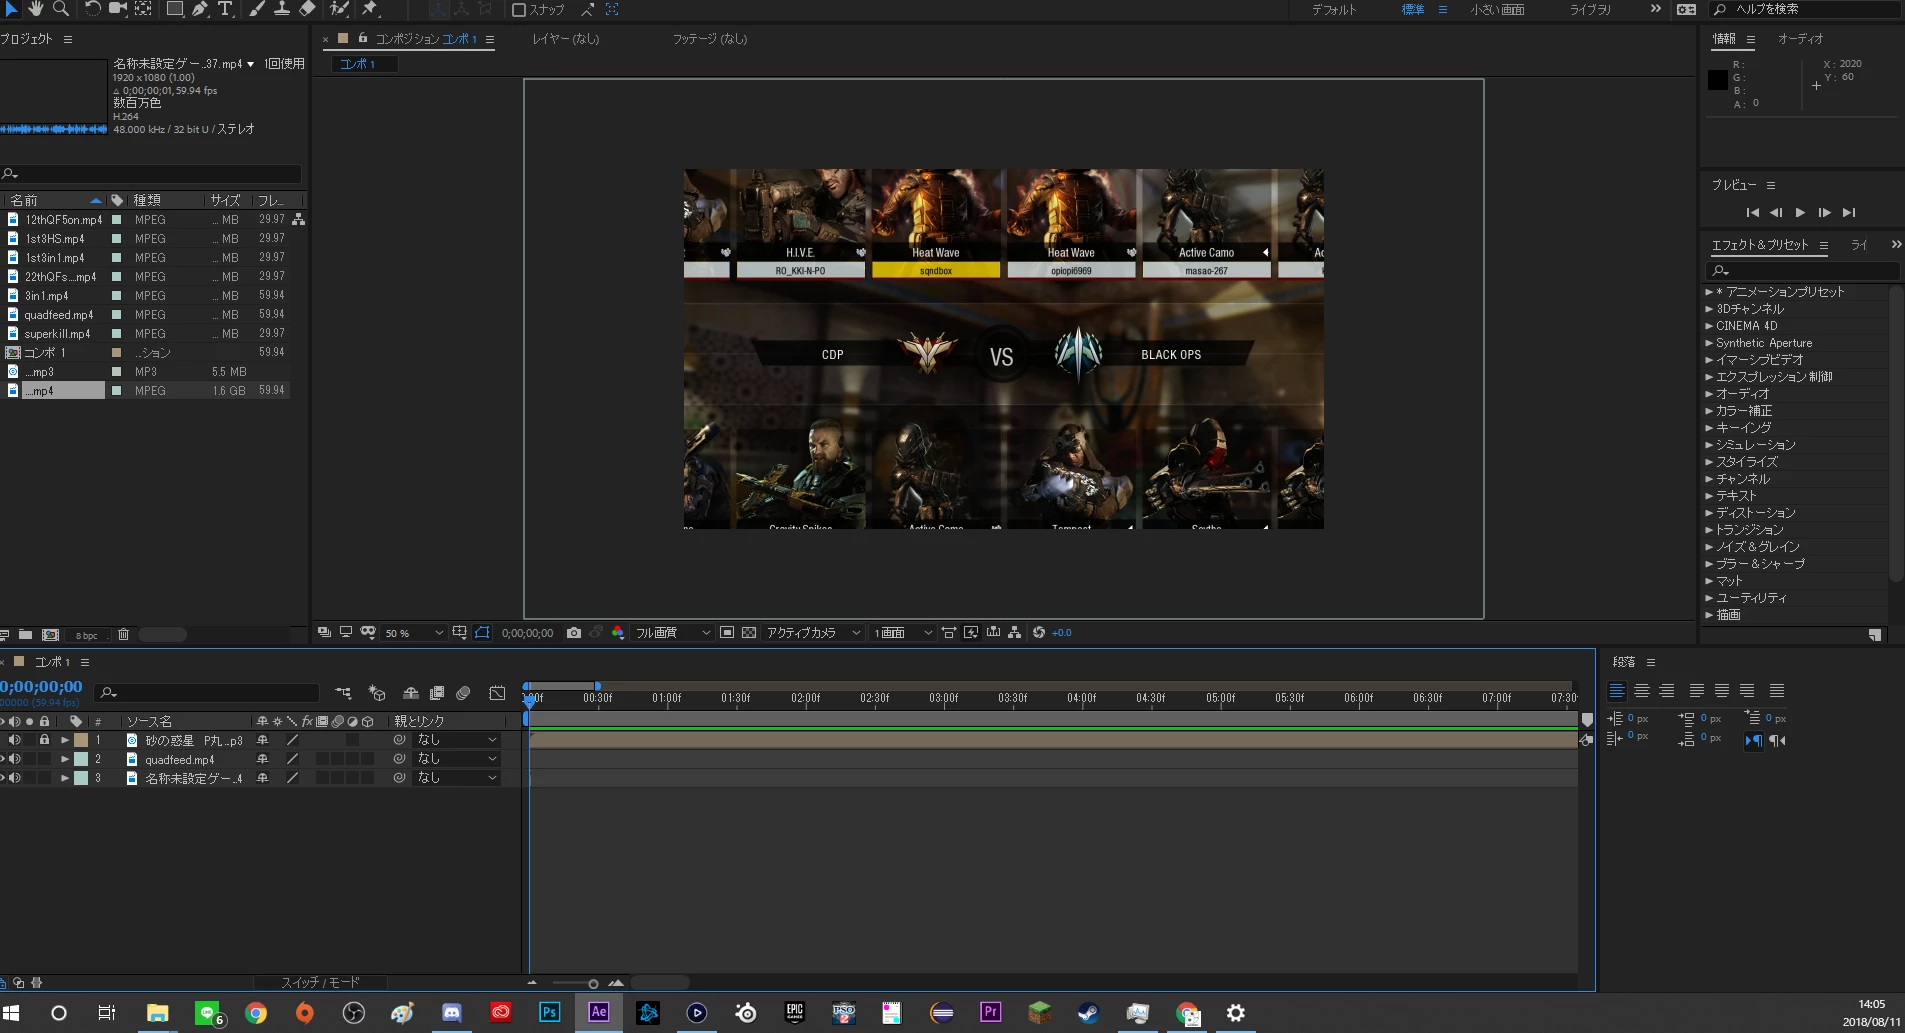This screenshot has height=1033, width=1905.
Task: Play the preview
Action: click(x=1800, y=212)
